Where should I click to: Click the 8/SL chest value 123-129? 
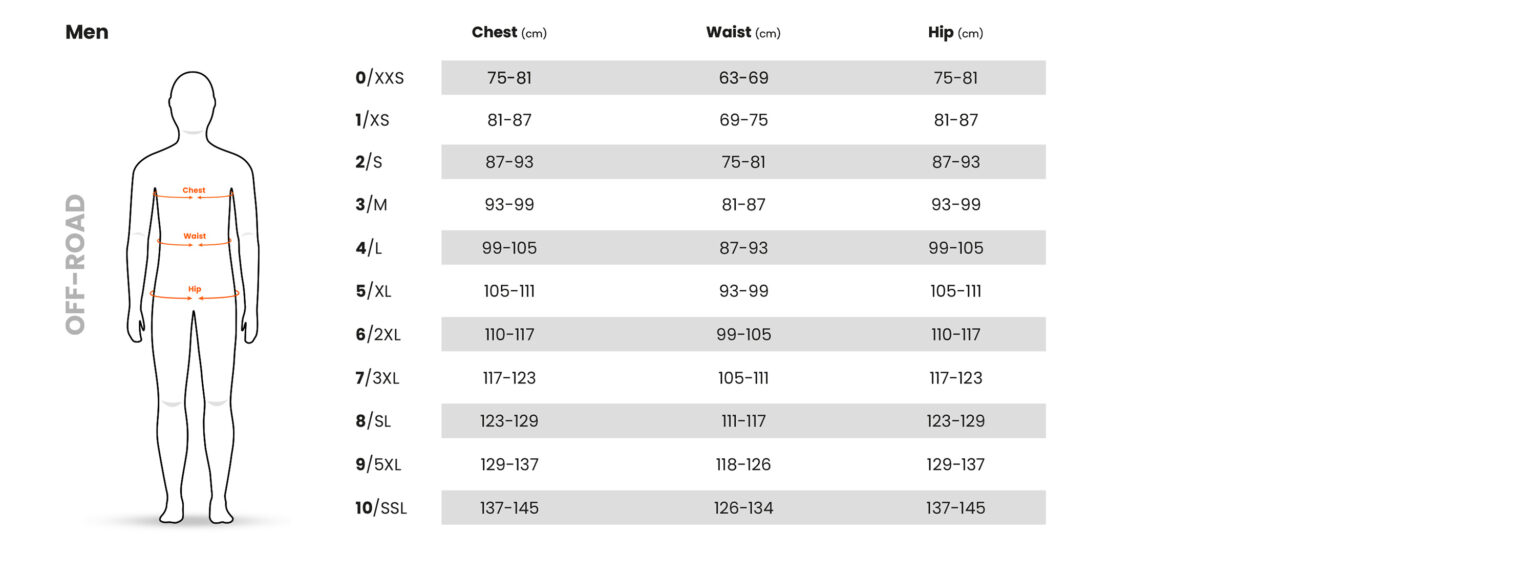tap(508, 421)
